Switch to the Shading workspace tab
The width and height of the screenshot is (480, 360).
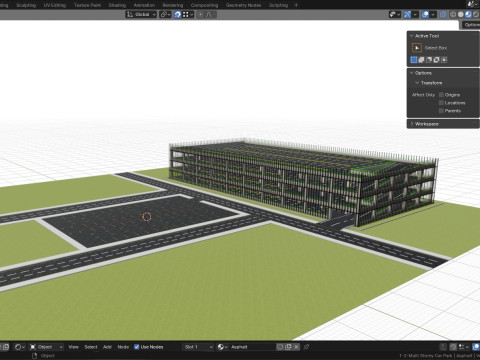point(117,5)
